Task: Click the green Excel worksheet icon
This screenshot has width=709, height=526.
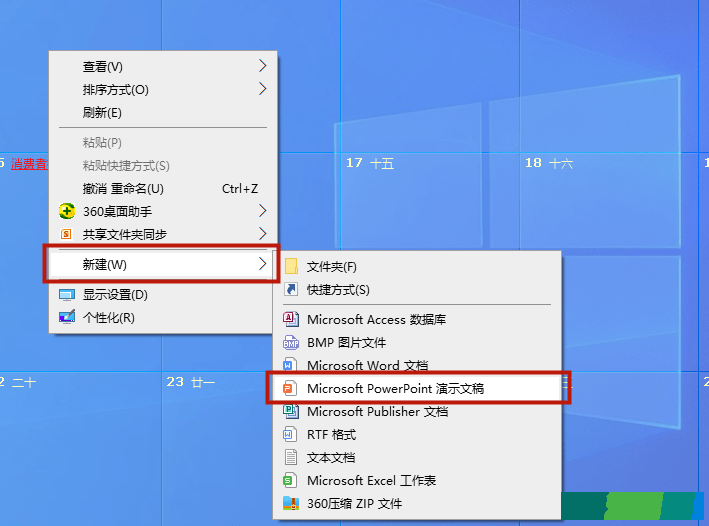Action: [x=290, y=480]
